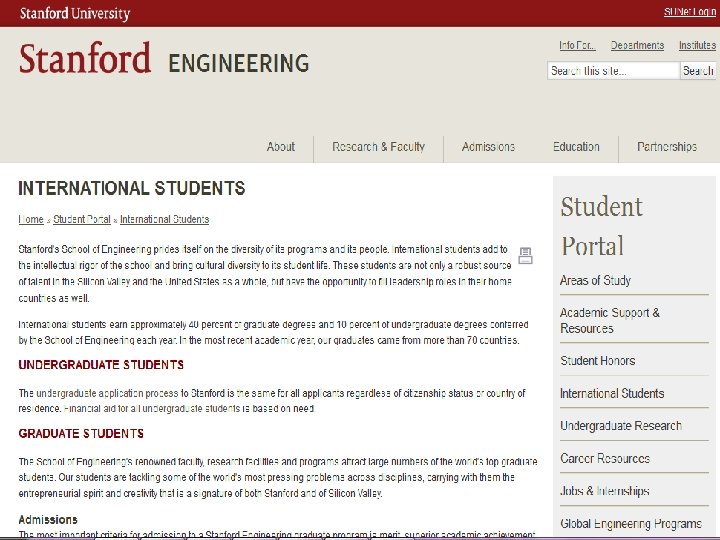Open Undergraduate Research sidebar link
The height and width of the screenshot is (540, 720).
(x=621, y=426)
